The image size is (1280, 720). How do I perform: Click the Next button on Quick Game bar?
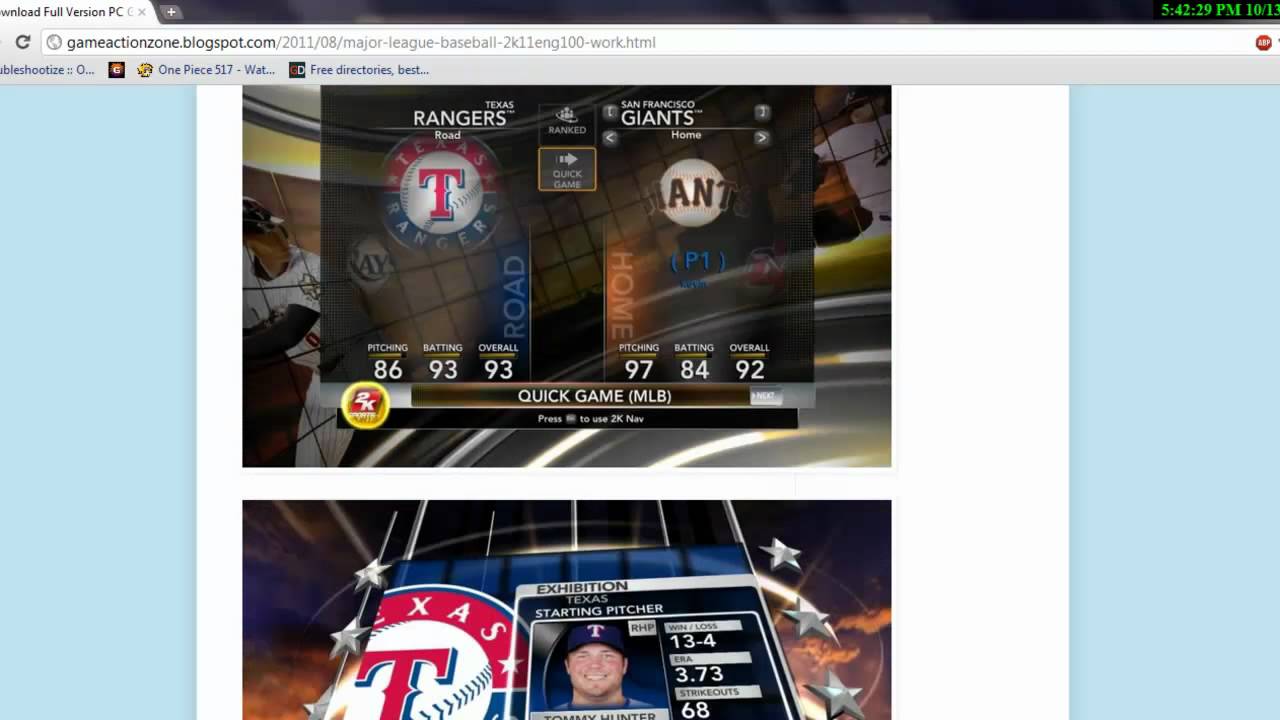pyautogui.click(x=764, y=396)
